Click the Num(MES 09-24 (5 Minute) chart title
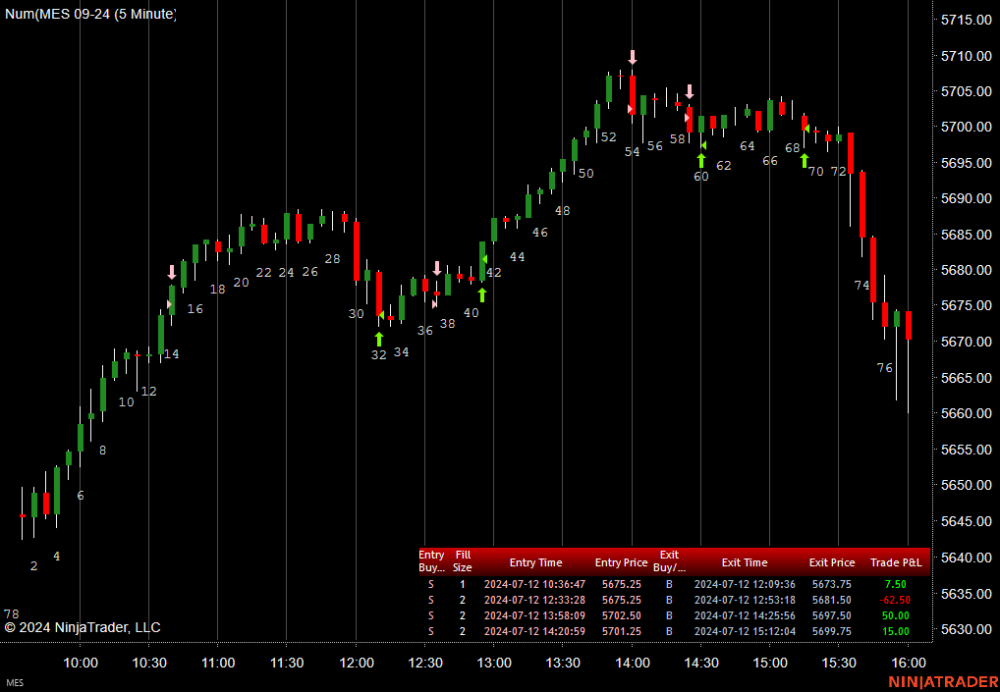Image resolution: width=1000 pixels, height=692 pixels. click(x=90, y=14)
